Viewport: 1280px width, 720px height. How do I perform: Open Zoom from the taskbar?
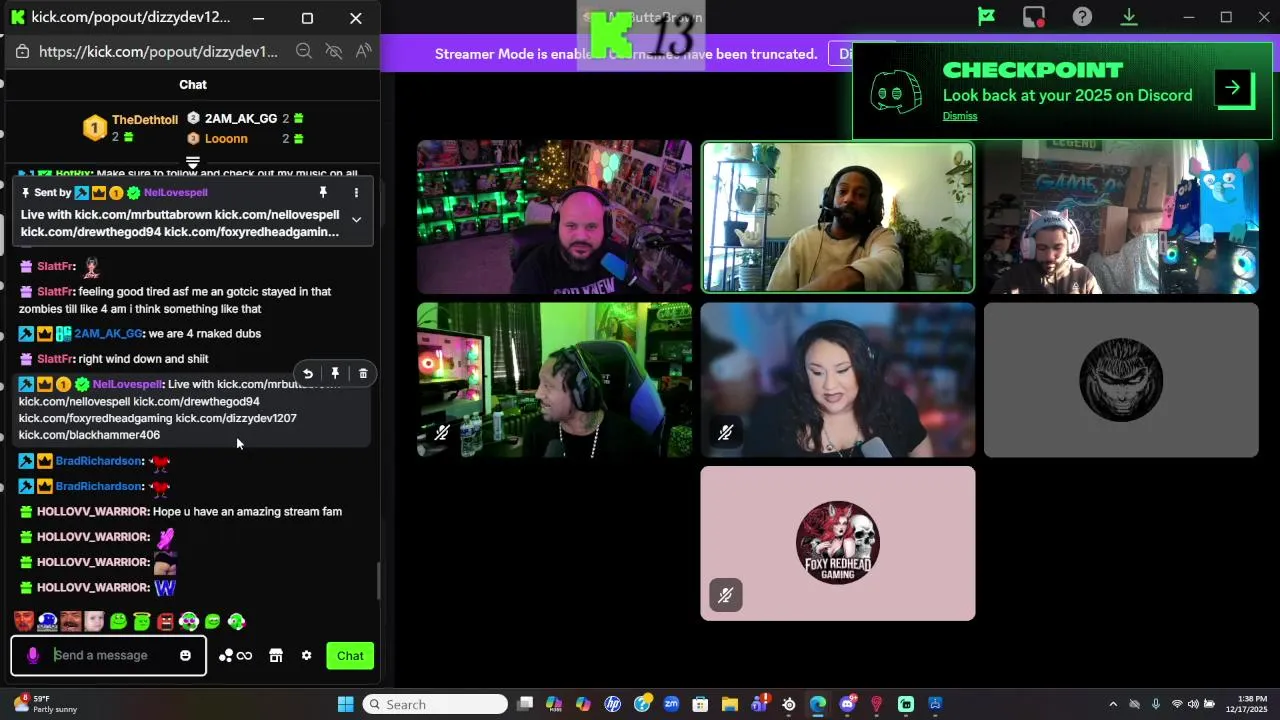671,704
